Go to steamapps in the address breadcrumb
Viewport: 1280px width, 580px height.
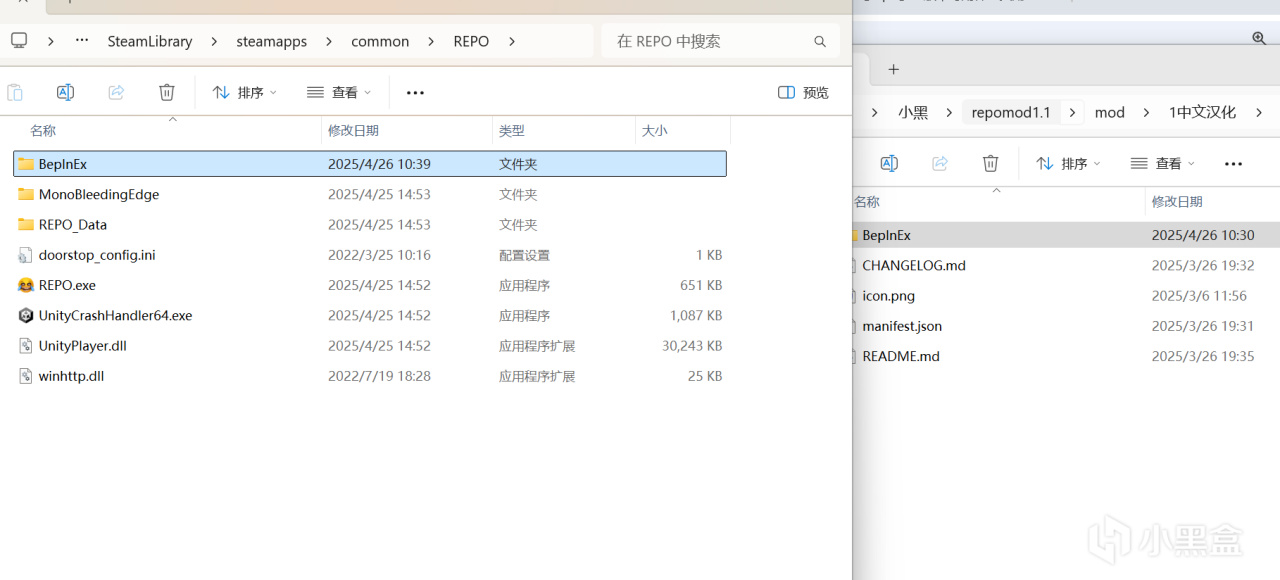pos(272,41)
